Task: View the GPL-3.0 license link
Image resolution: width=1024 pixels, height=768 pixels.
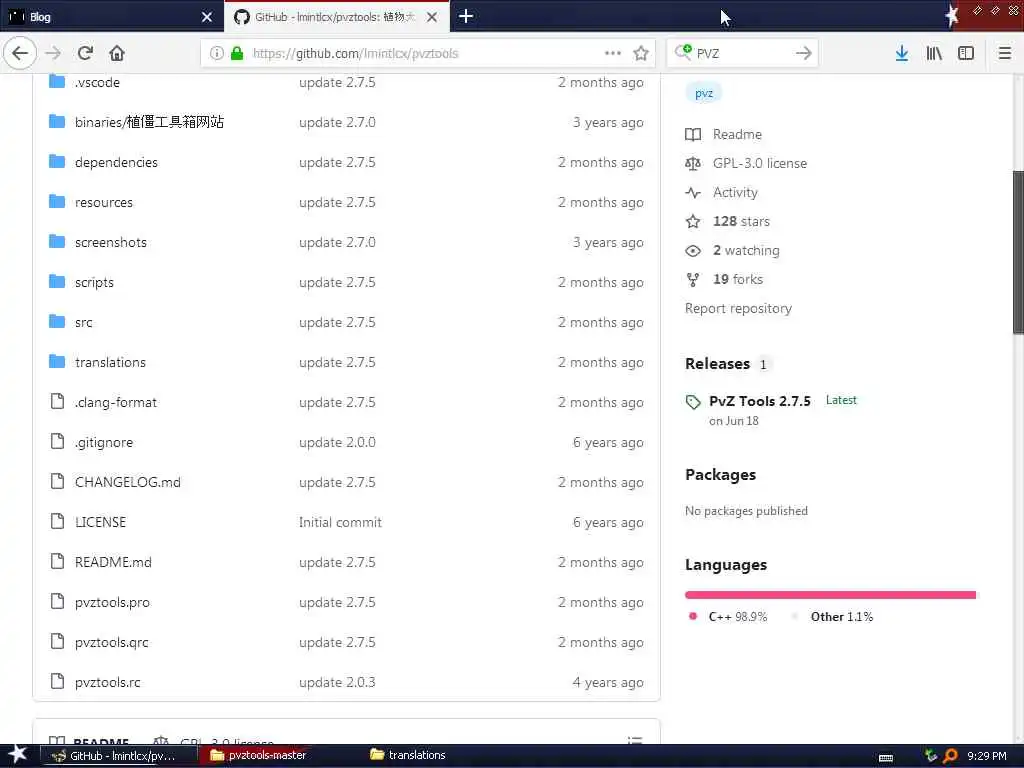Action: coord(746,163)
